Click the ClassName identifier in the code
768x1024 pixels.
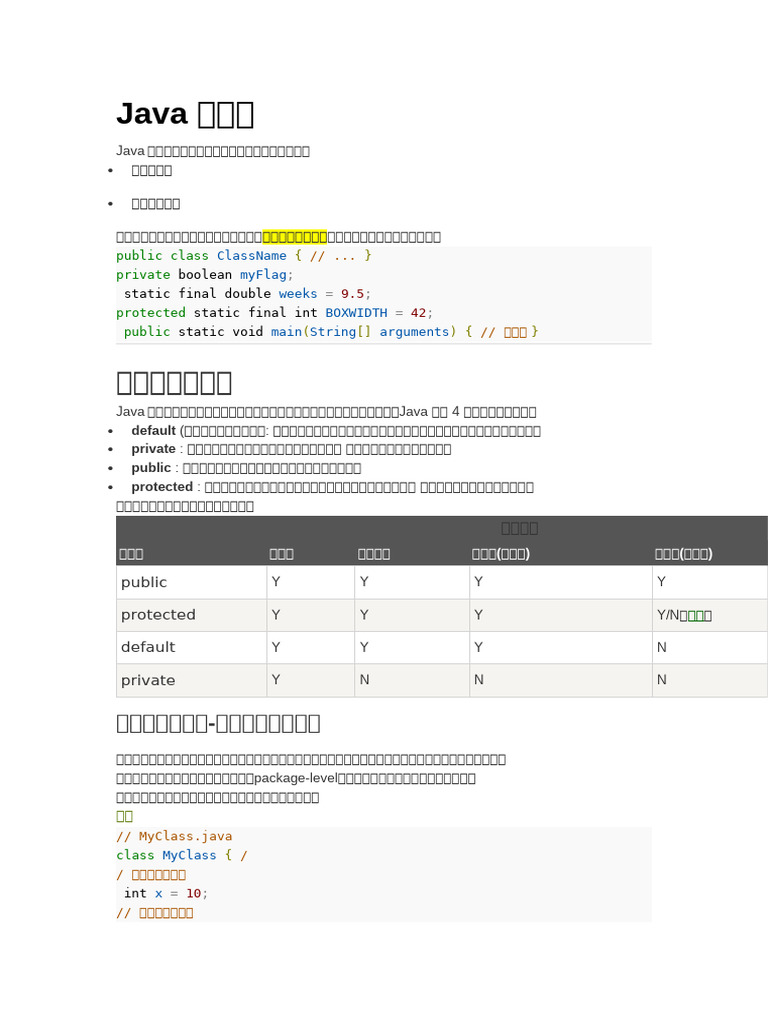click(x=251, y=255)
